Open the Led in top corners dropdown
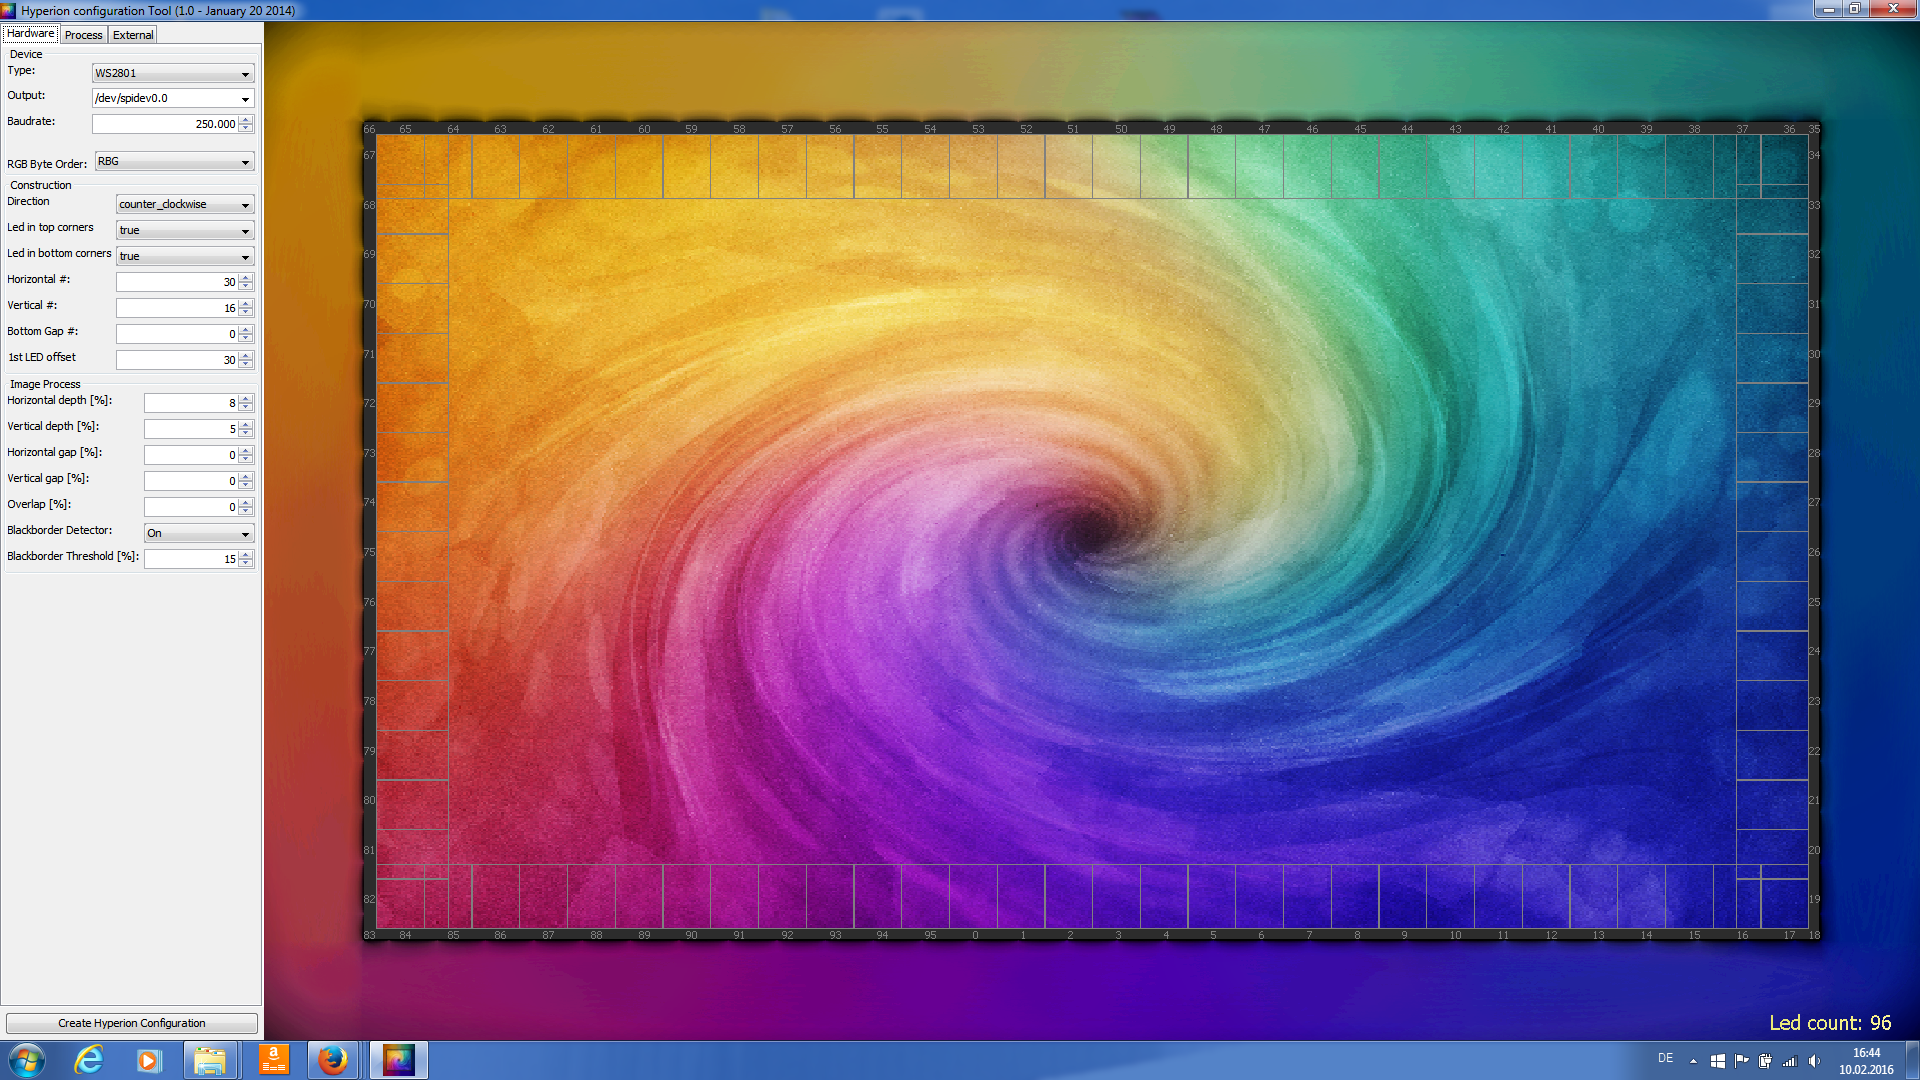The width and height of the screenshot is (1920, 1080). point(185,230)
